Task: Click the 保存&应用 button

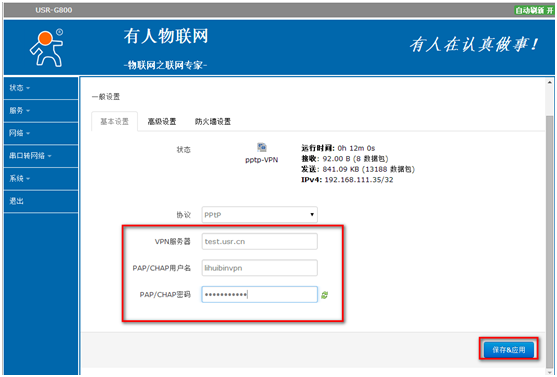Action: coord(509,350)
